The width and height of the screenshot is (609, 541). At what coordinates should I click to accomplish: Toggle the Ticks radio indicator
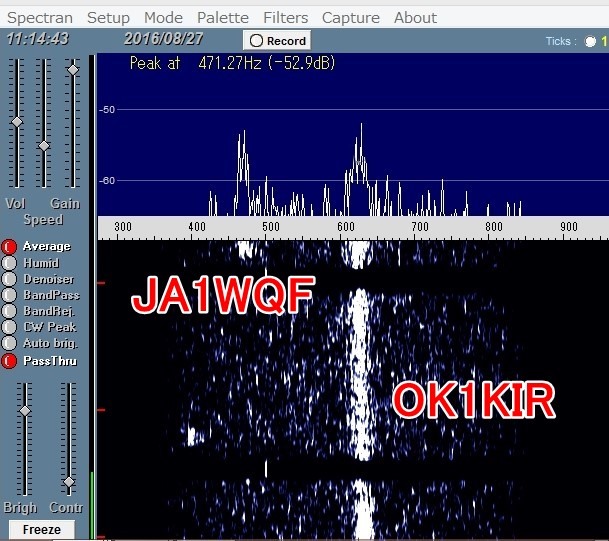pyautogui.click(x=590, y=41)
